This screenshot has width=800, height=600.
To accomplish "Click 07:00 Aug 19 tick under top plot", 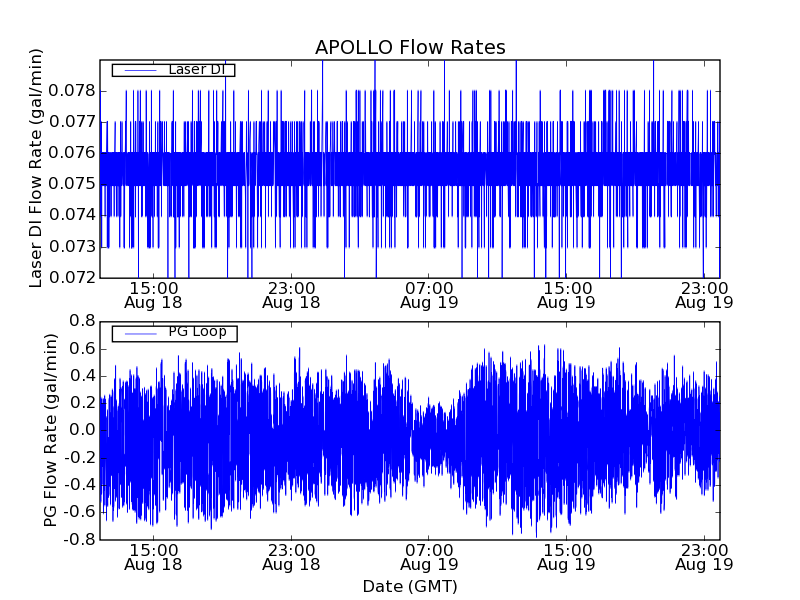I will [429, 294].
